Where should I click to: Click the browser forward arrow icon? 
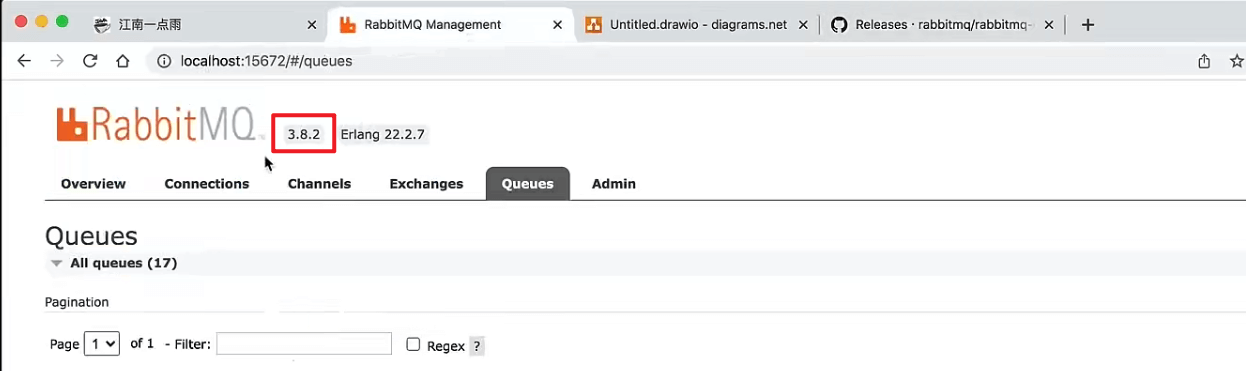coord(57,61)
